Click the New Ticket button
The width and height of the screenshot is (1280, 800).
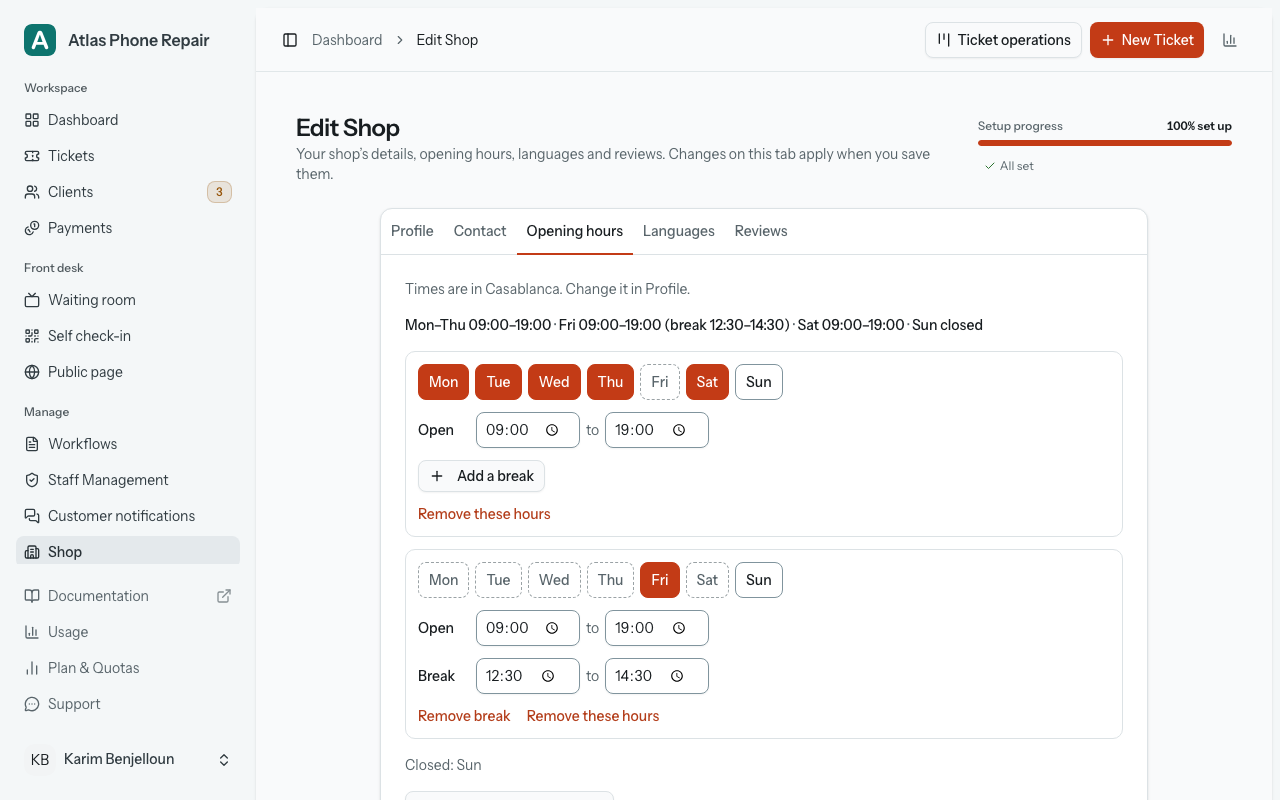coord(1147,40)
